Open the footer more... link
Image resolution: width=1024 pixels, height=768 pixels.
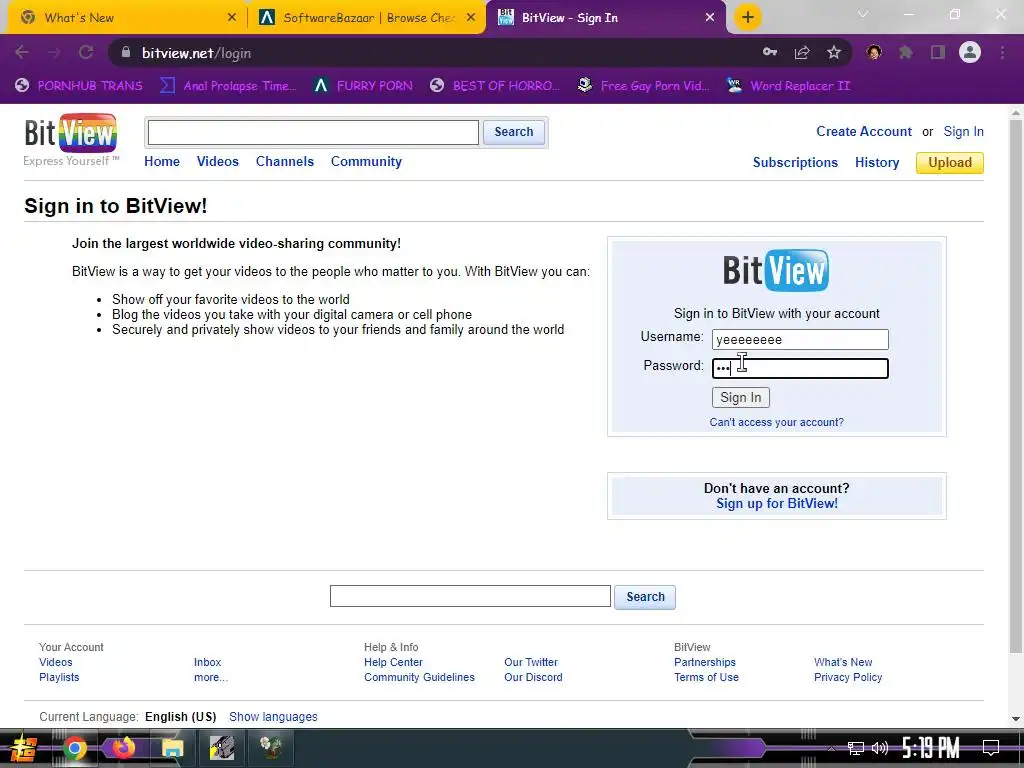(210, 677)
